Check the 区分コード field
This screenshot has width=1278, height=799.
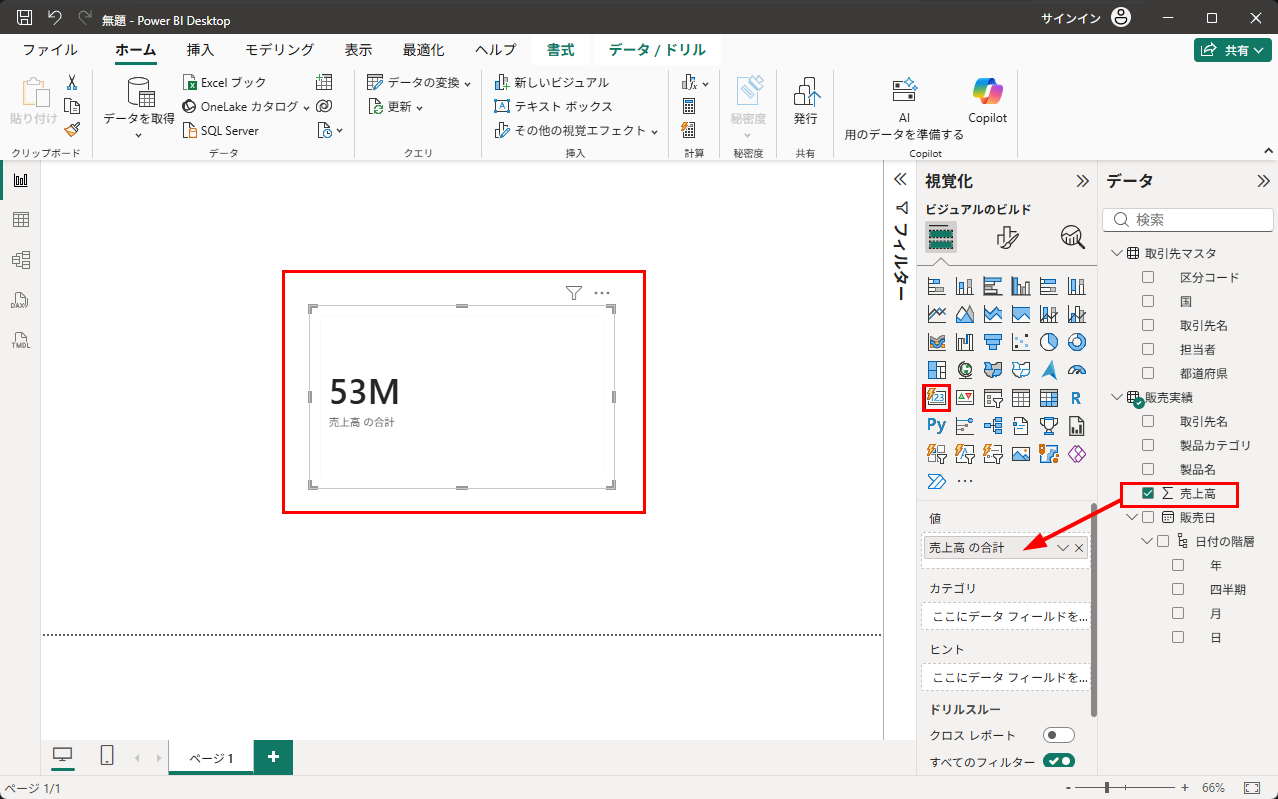[x=1148, y=277]
